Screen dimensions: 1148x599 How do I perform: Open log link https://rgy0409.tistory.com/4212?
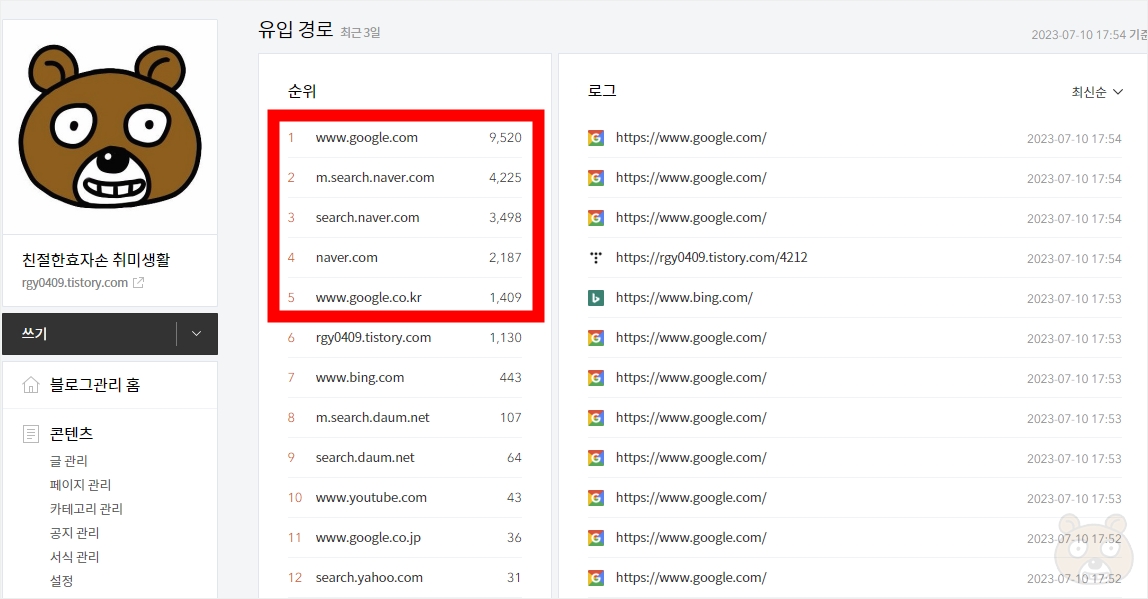712,258
